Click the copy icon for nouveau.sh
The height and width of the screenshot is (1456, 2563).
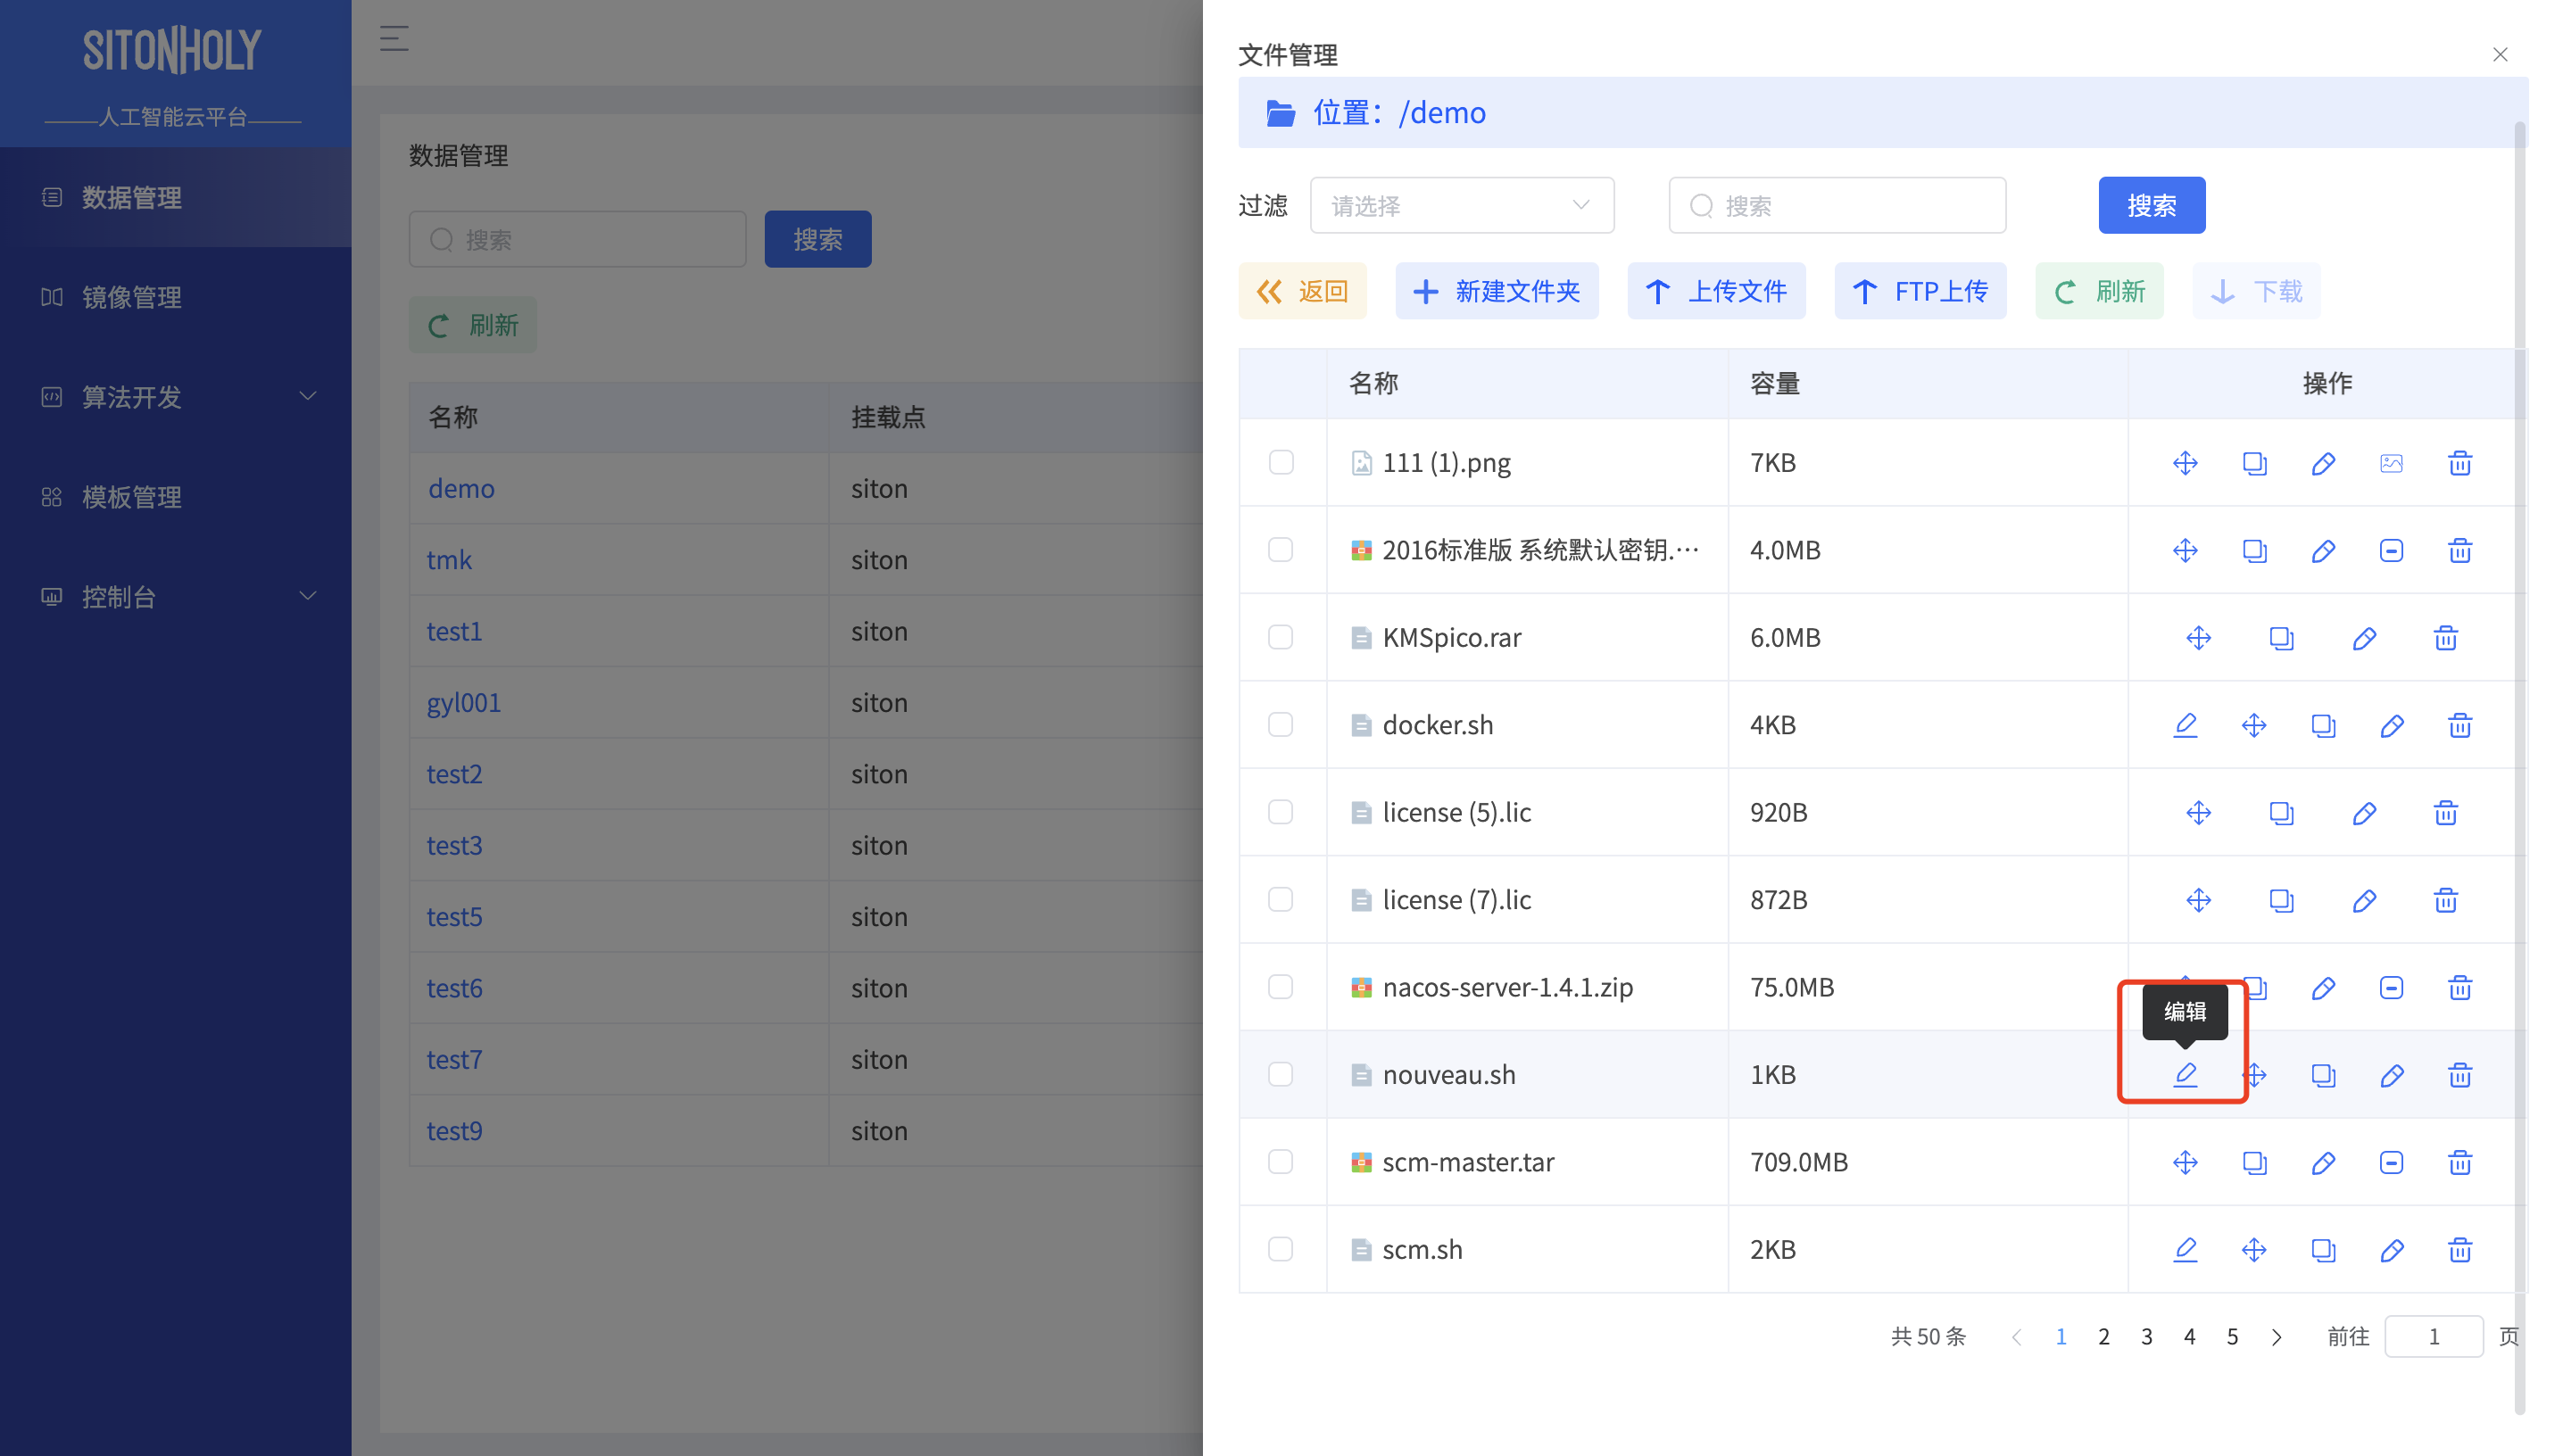pyautogui.click(x=2323, y=1075)
